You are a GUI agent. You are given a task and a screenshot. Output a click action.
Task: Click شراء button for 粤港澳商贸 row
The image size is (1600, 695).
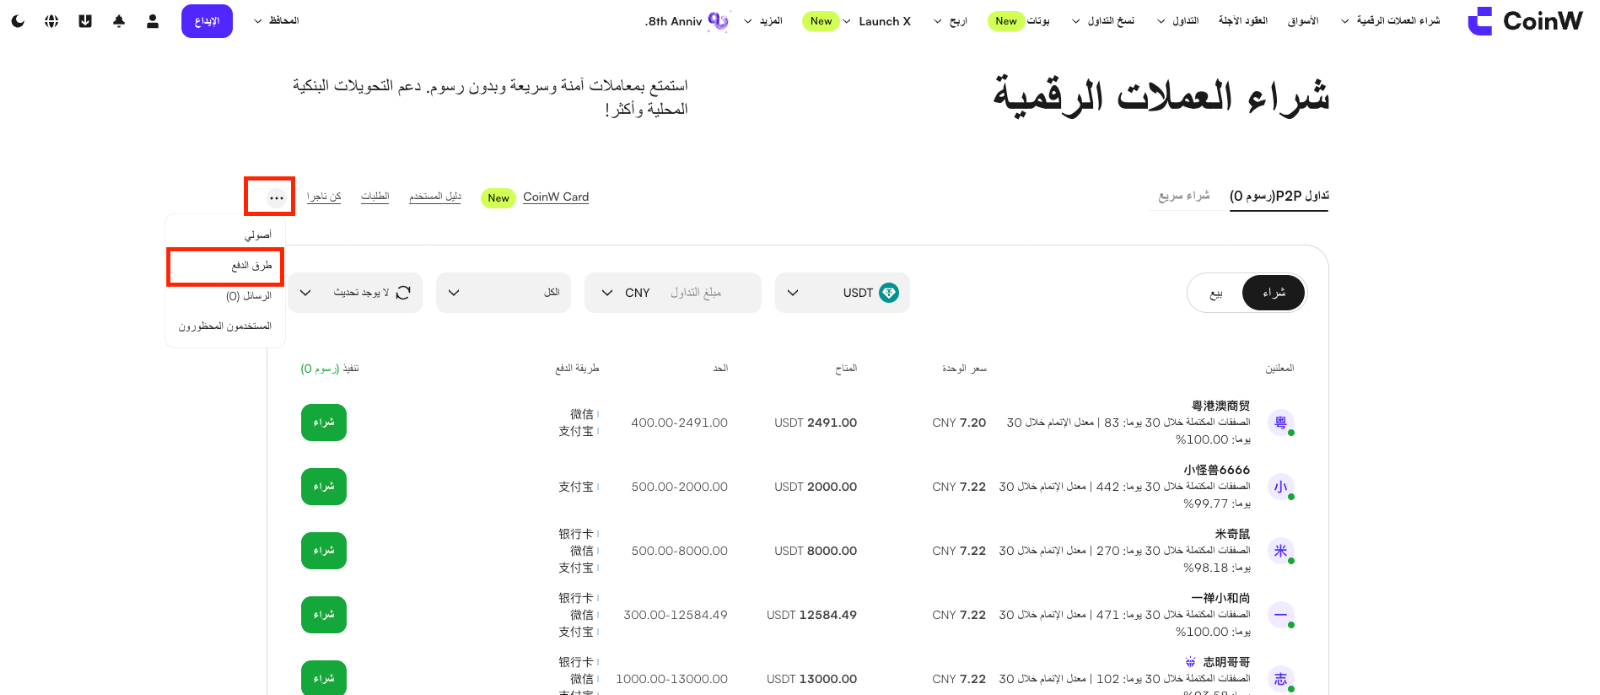[x=324, y=423]
